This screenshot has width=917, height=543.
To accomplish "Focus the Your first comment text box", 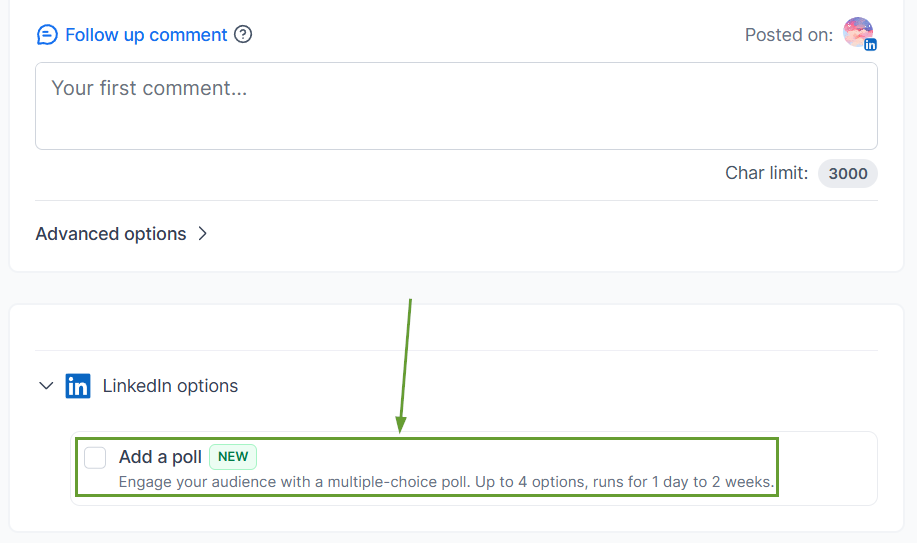I will 456,106.
